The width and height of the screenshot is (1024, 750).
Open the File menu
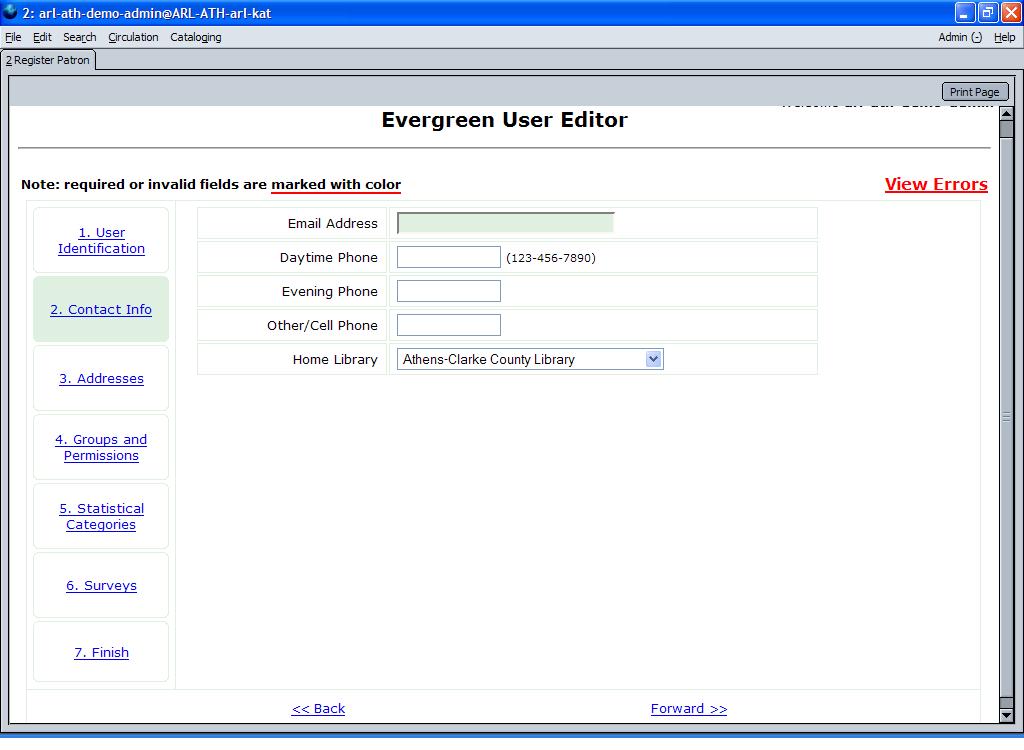(13, 37)
